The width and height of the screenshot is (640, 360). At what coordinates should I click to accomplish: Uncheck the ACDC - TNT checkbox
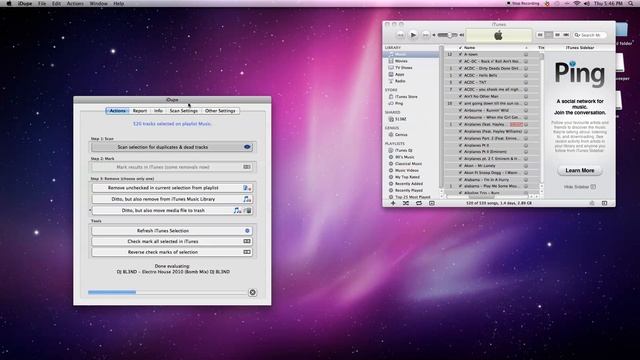[460, 82]
